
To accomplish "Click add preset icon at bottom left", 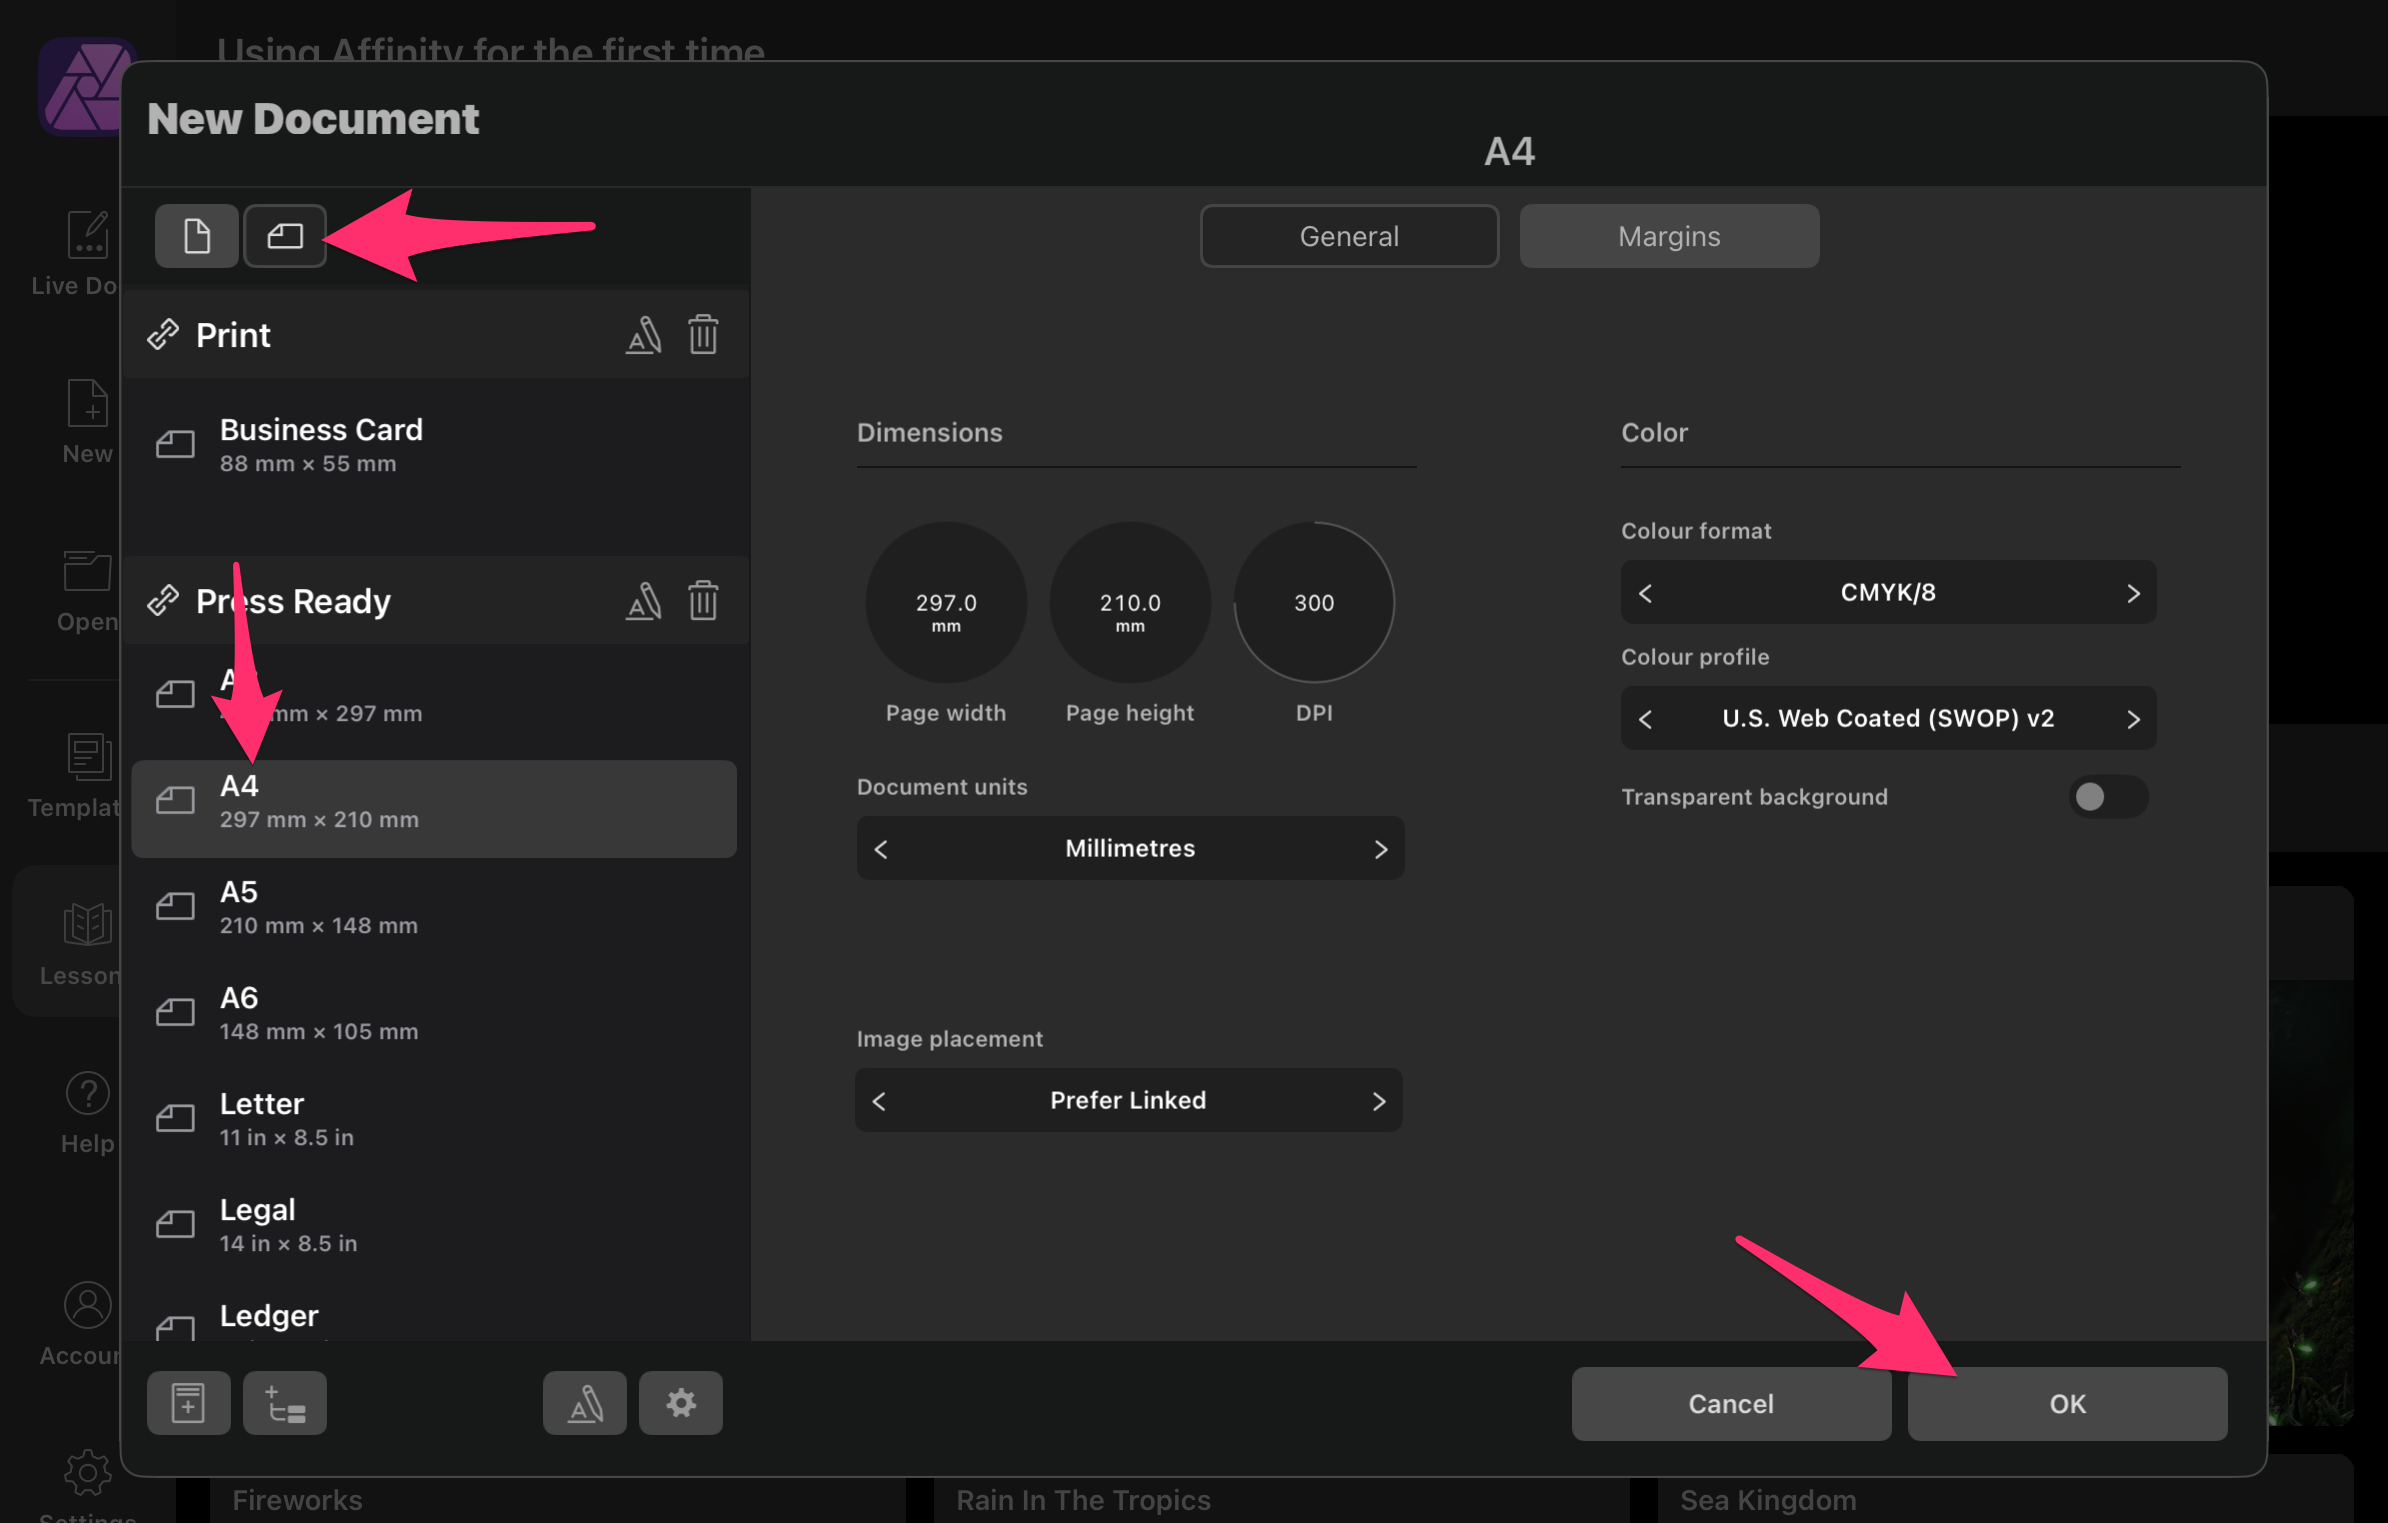I will [x=188, y=1403].
